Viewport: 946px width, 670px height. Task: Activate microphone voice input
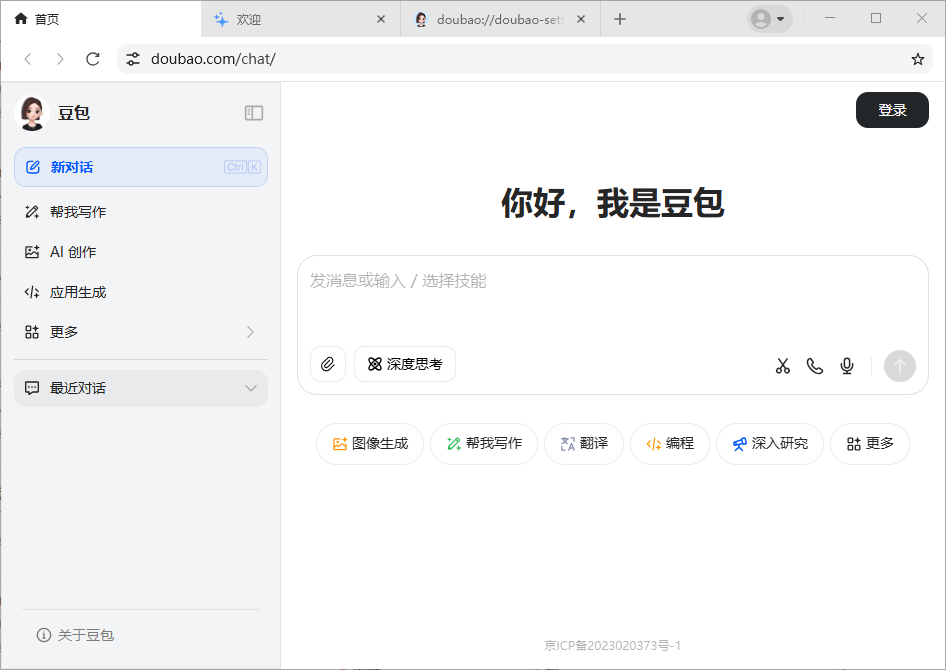pos(847,366)
